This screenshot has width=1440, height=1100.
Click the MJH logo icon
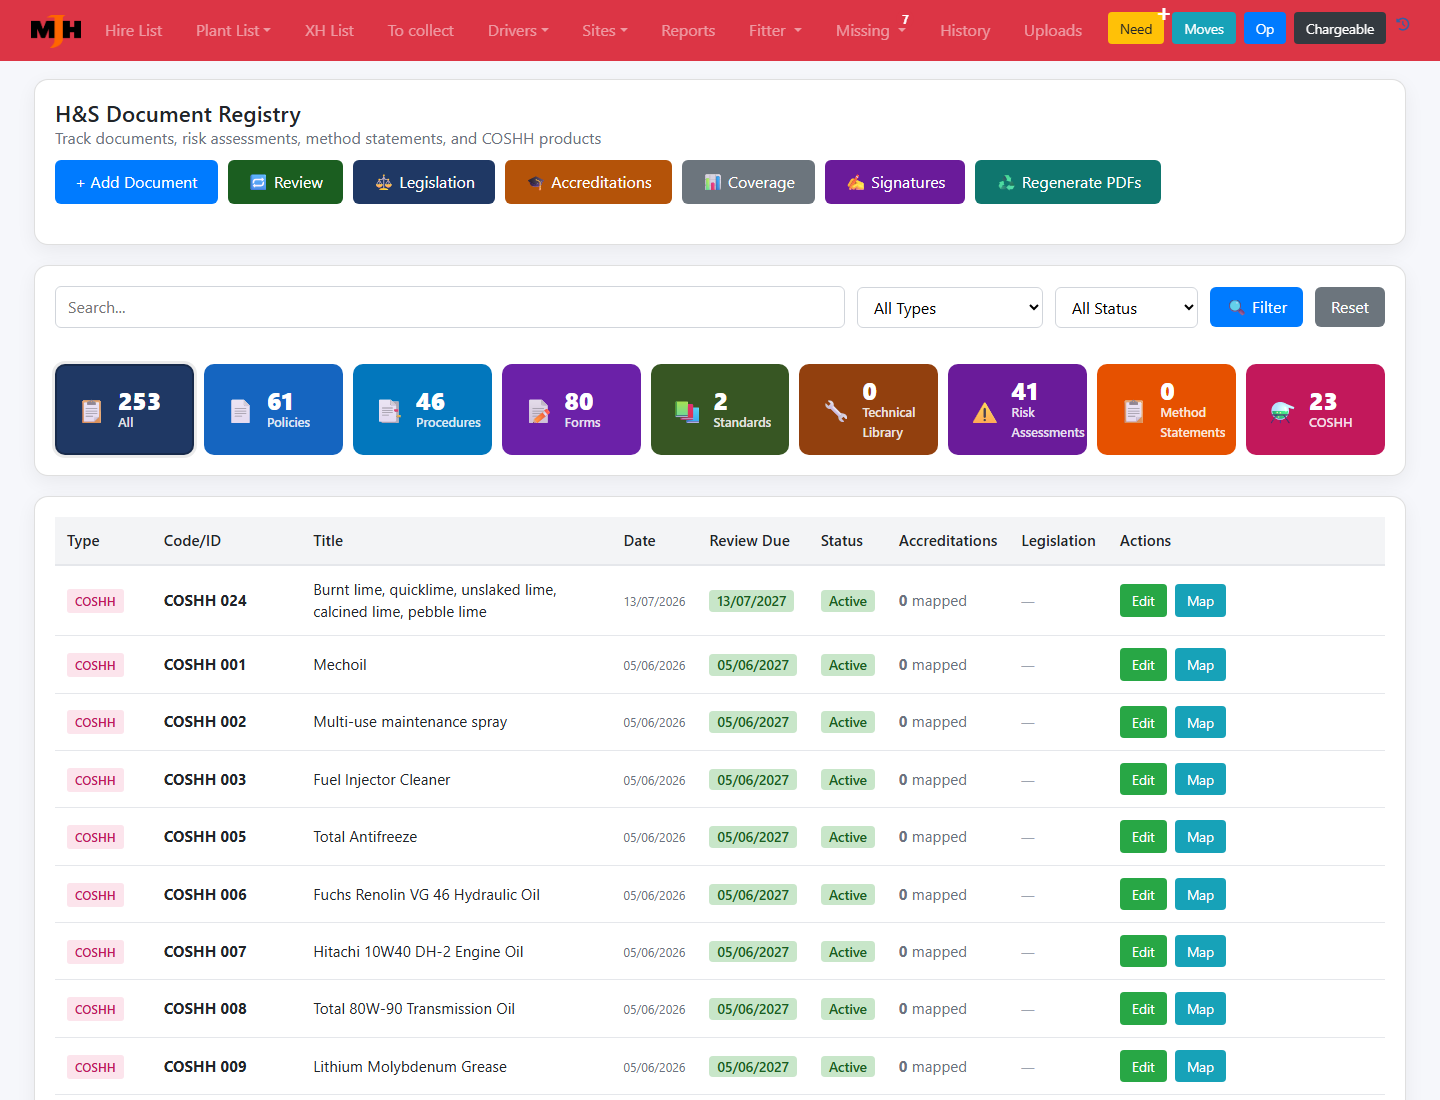pyautogui.click(x=56, y=30)
